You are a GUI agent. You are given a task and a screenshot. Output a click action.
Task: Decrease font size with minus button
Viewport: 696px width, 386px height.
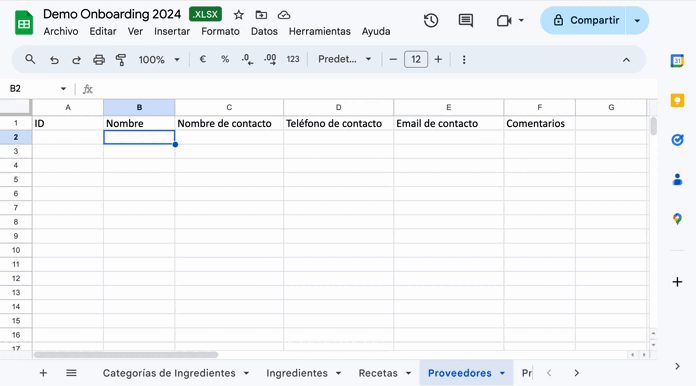393,59
